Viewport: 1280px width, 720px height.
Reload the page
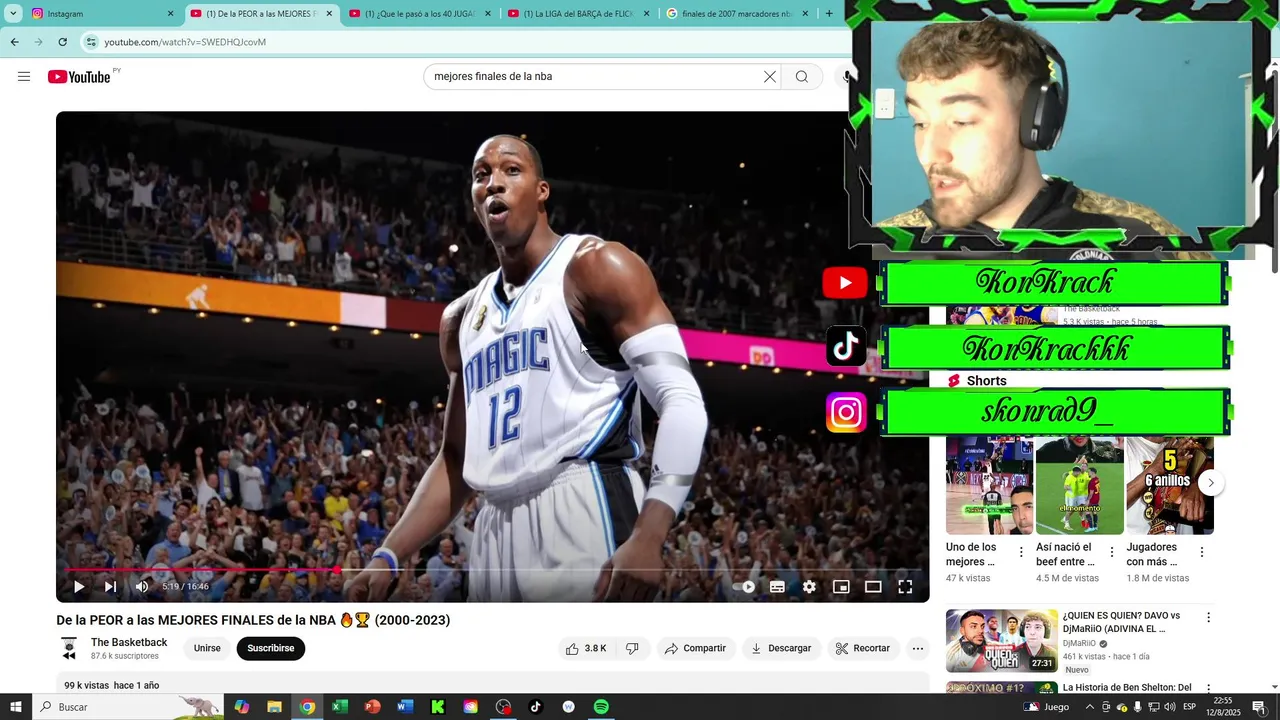[x=62, y=42]
